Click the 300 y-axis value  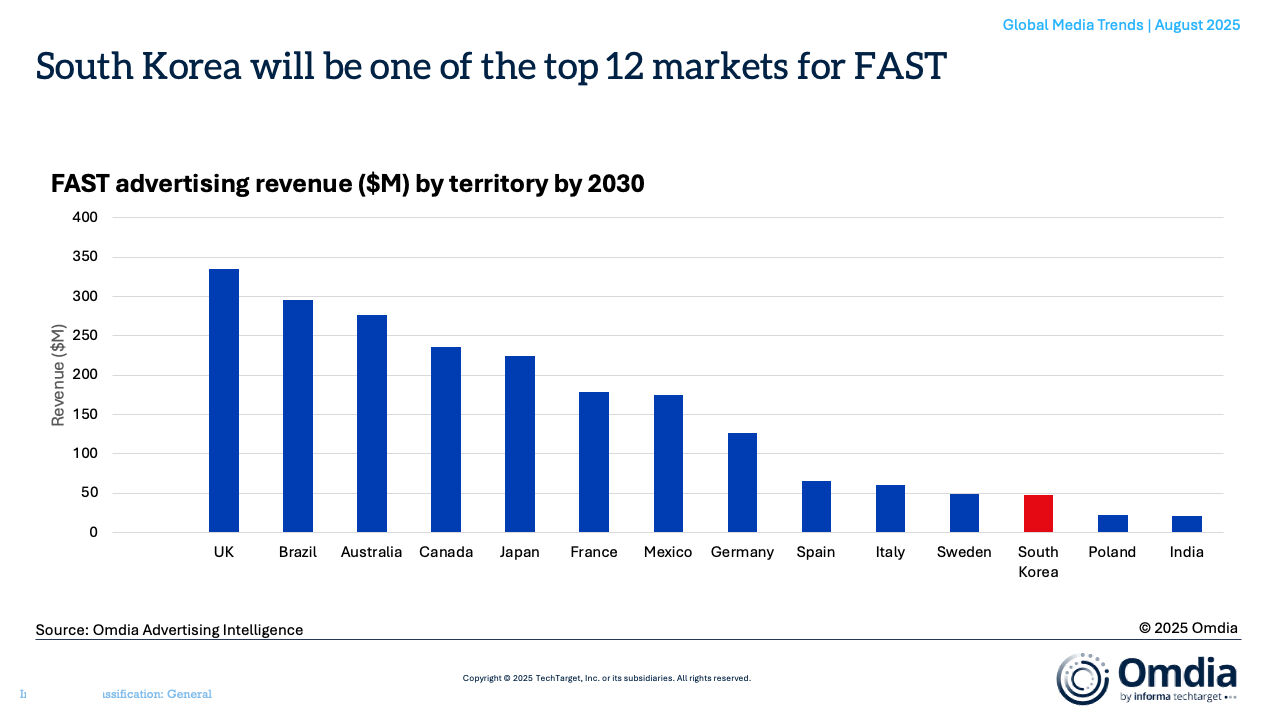pyautogui.click(x=86, y=296)
